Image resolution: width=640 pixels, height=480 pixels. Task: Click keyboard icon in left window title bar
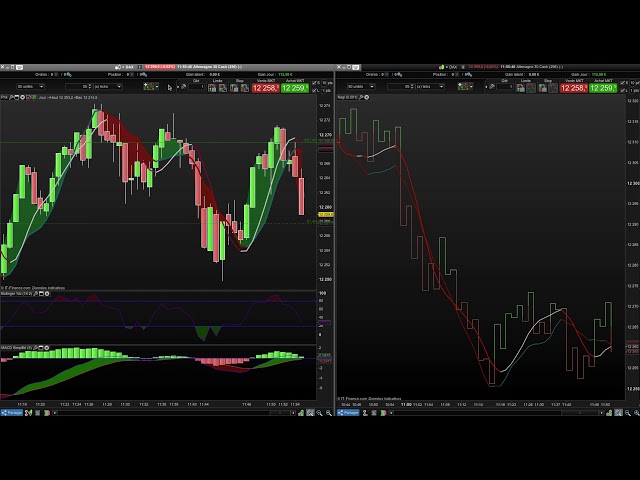coord(19,67)
